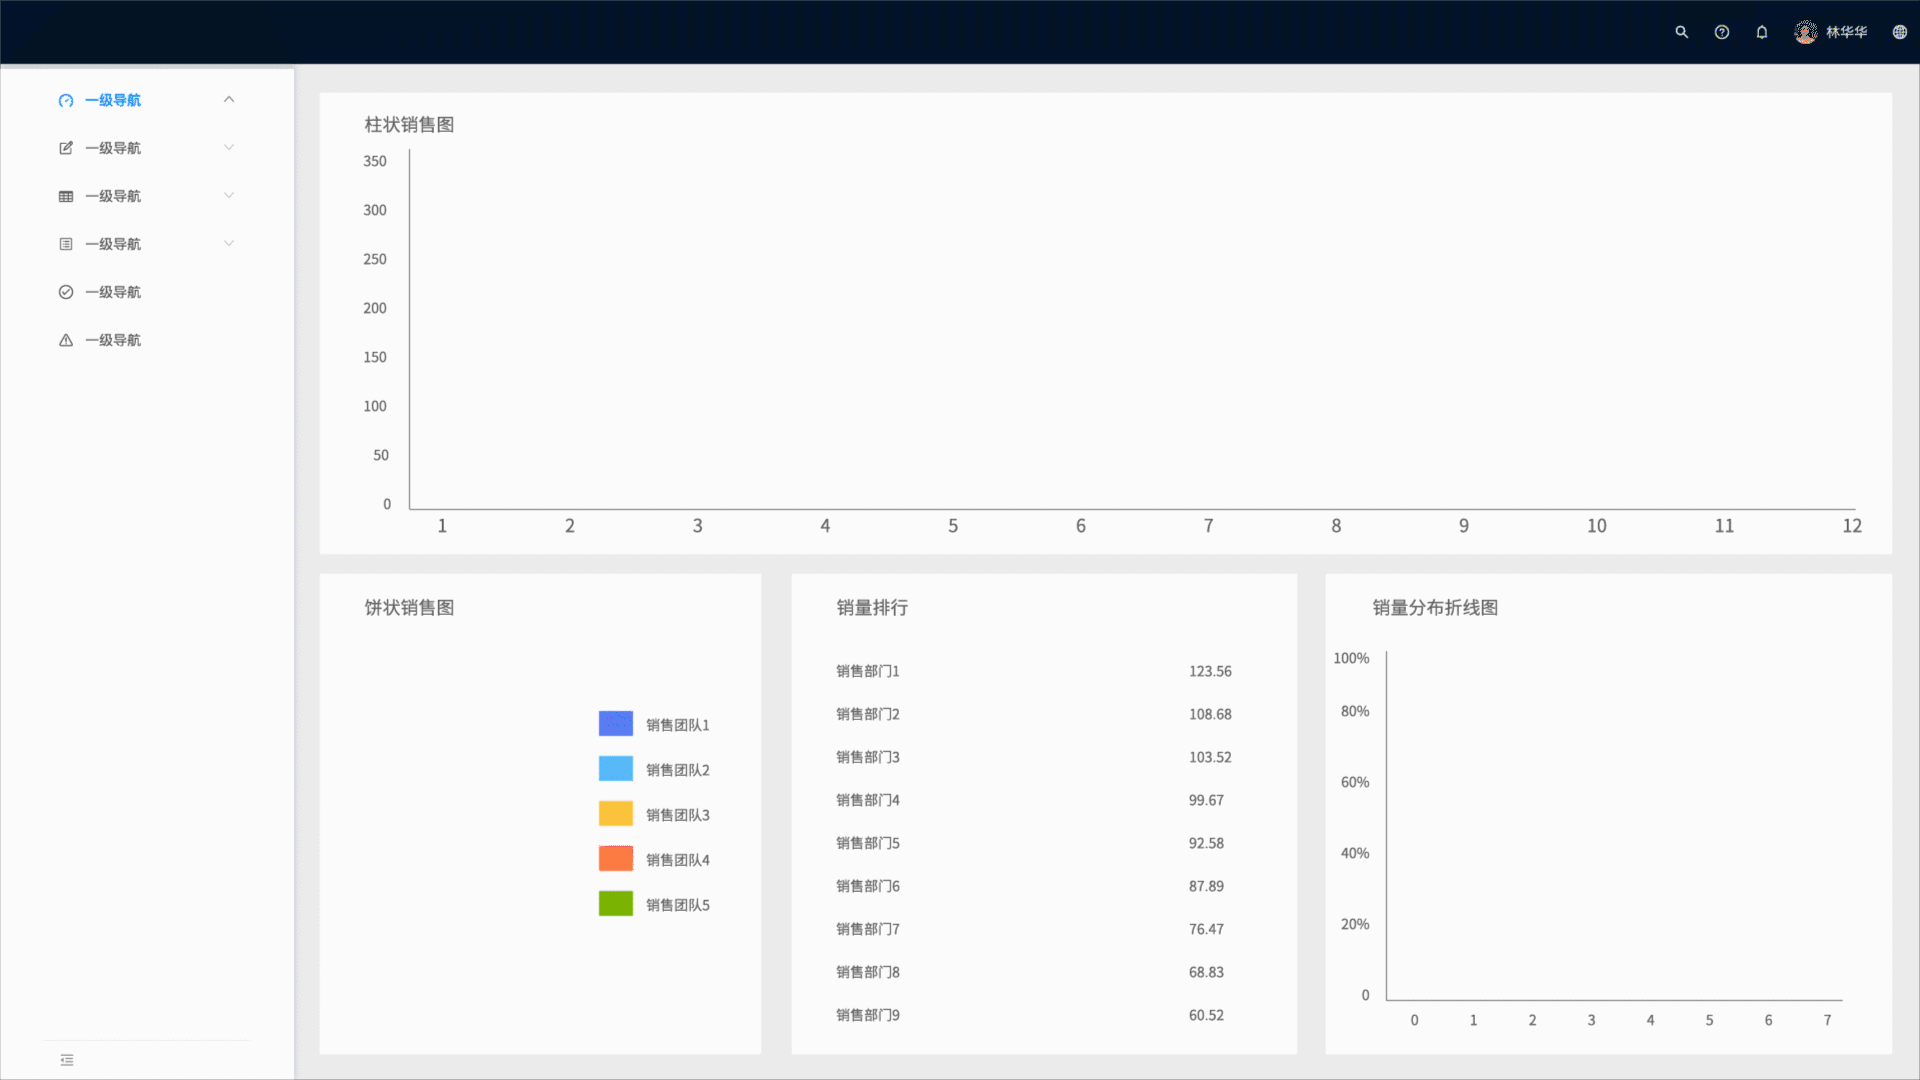Click the yellow 销售团队3 legend swatch
The height and width of the screenshot is (1080, 1920).
(x=616, y=813)
